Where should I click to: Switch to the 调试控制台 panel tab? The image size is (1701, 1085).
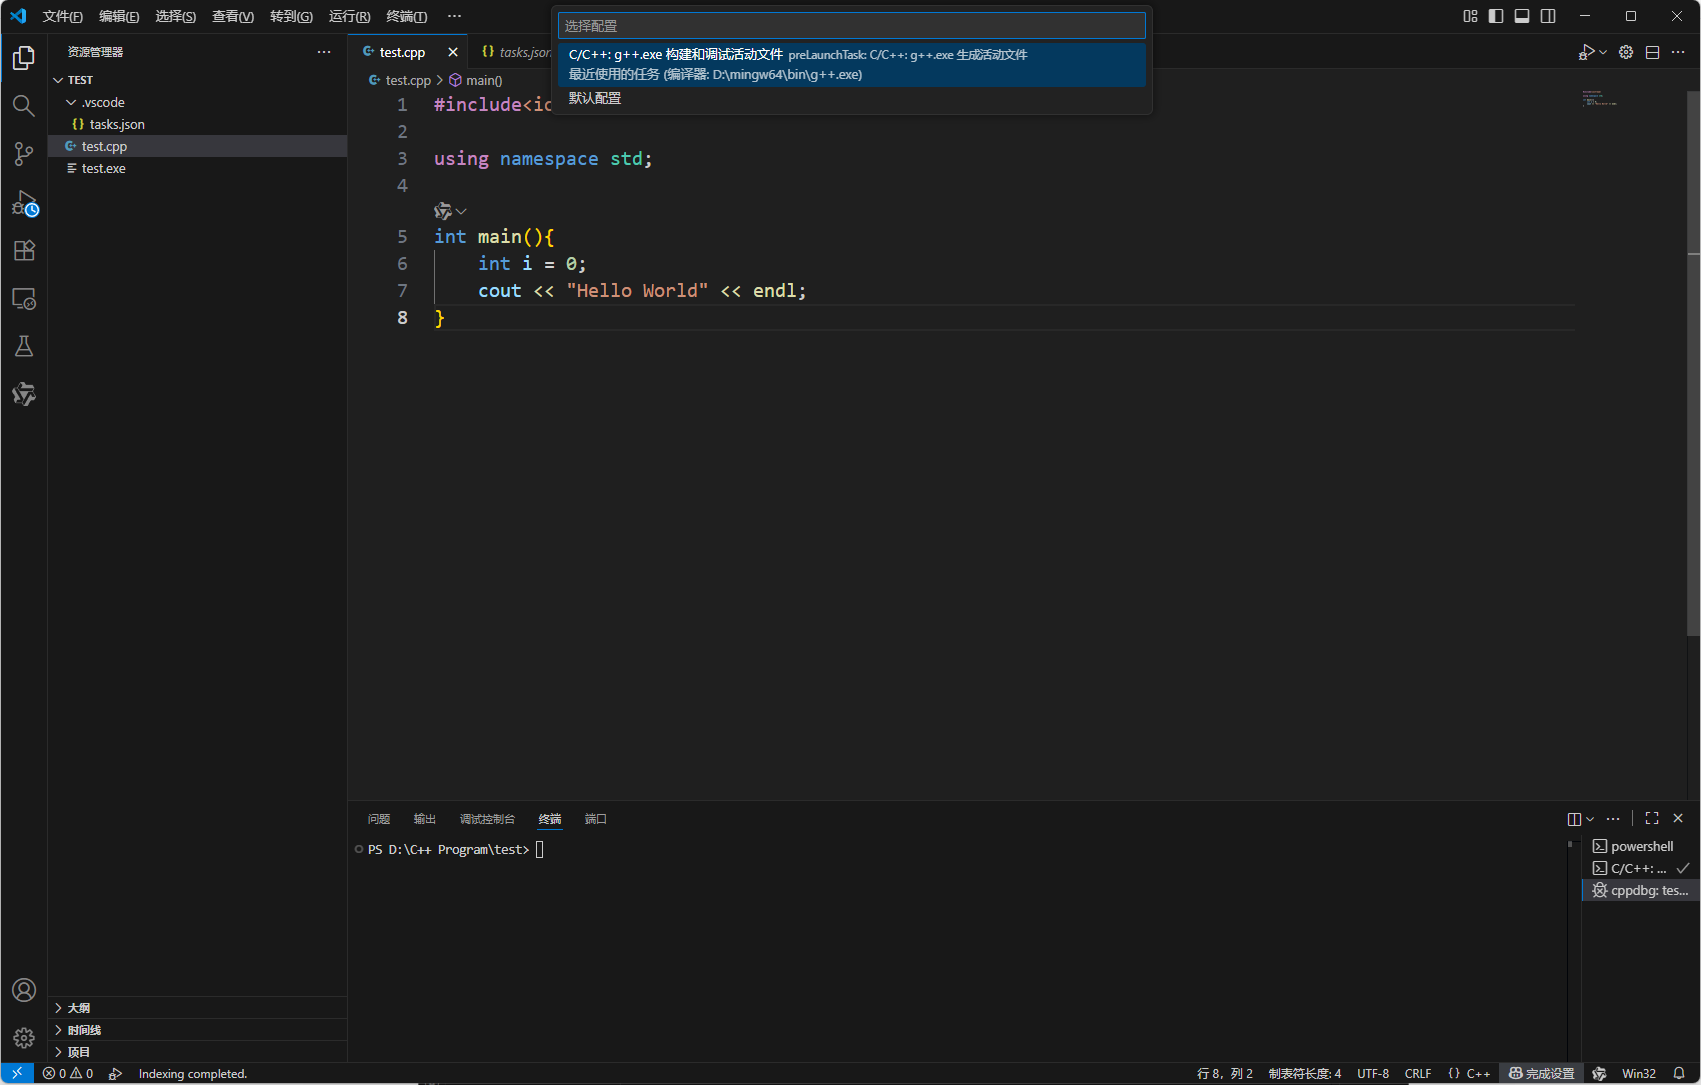pyautogui.click(x=487, y=819)
